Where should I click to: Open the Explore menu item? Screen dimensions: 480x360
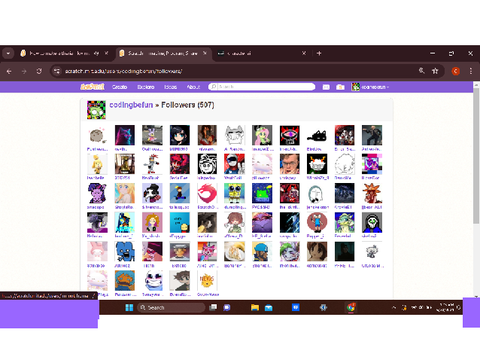(x=146, y=87)
